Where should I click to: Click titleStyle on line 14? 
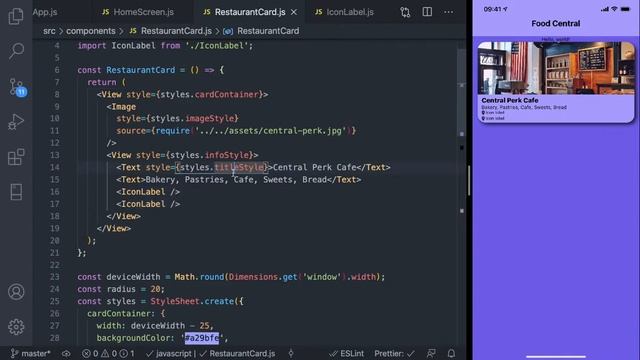point(239,167)
